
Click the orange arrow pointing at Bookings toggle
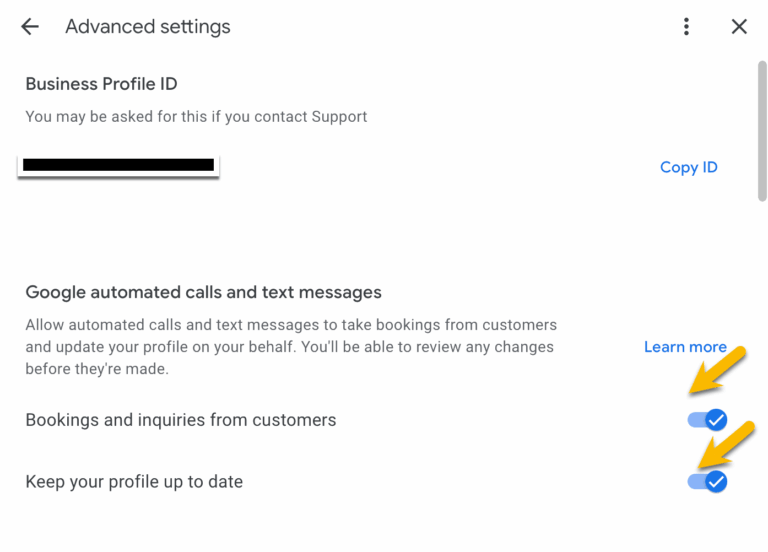tap(722, 370)
